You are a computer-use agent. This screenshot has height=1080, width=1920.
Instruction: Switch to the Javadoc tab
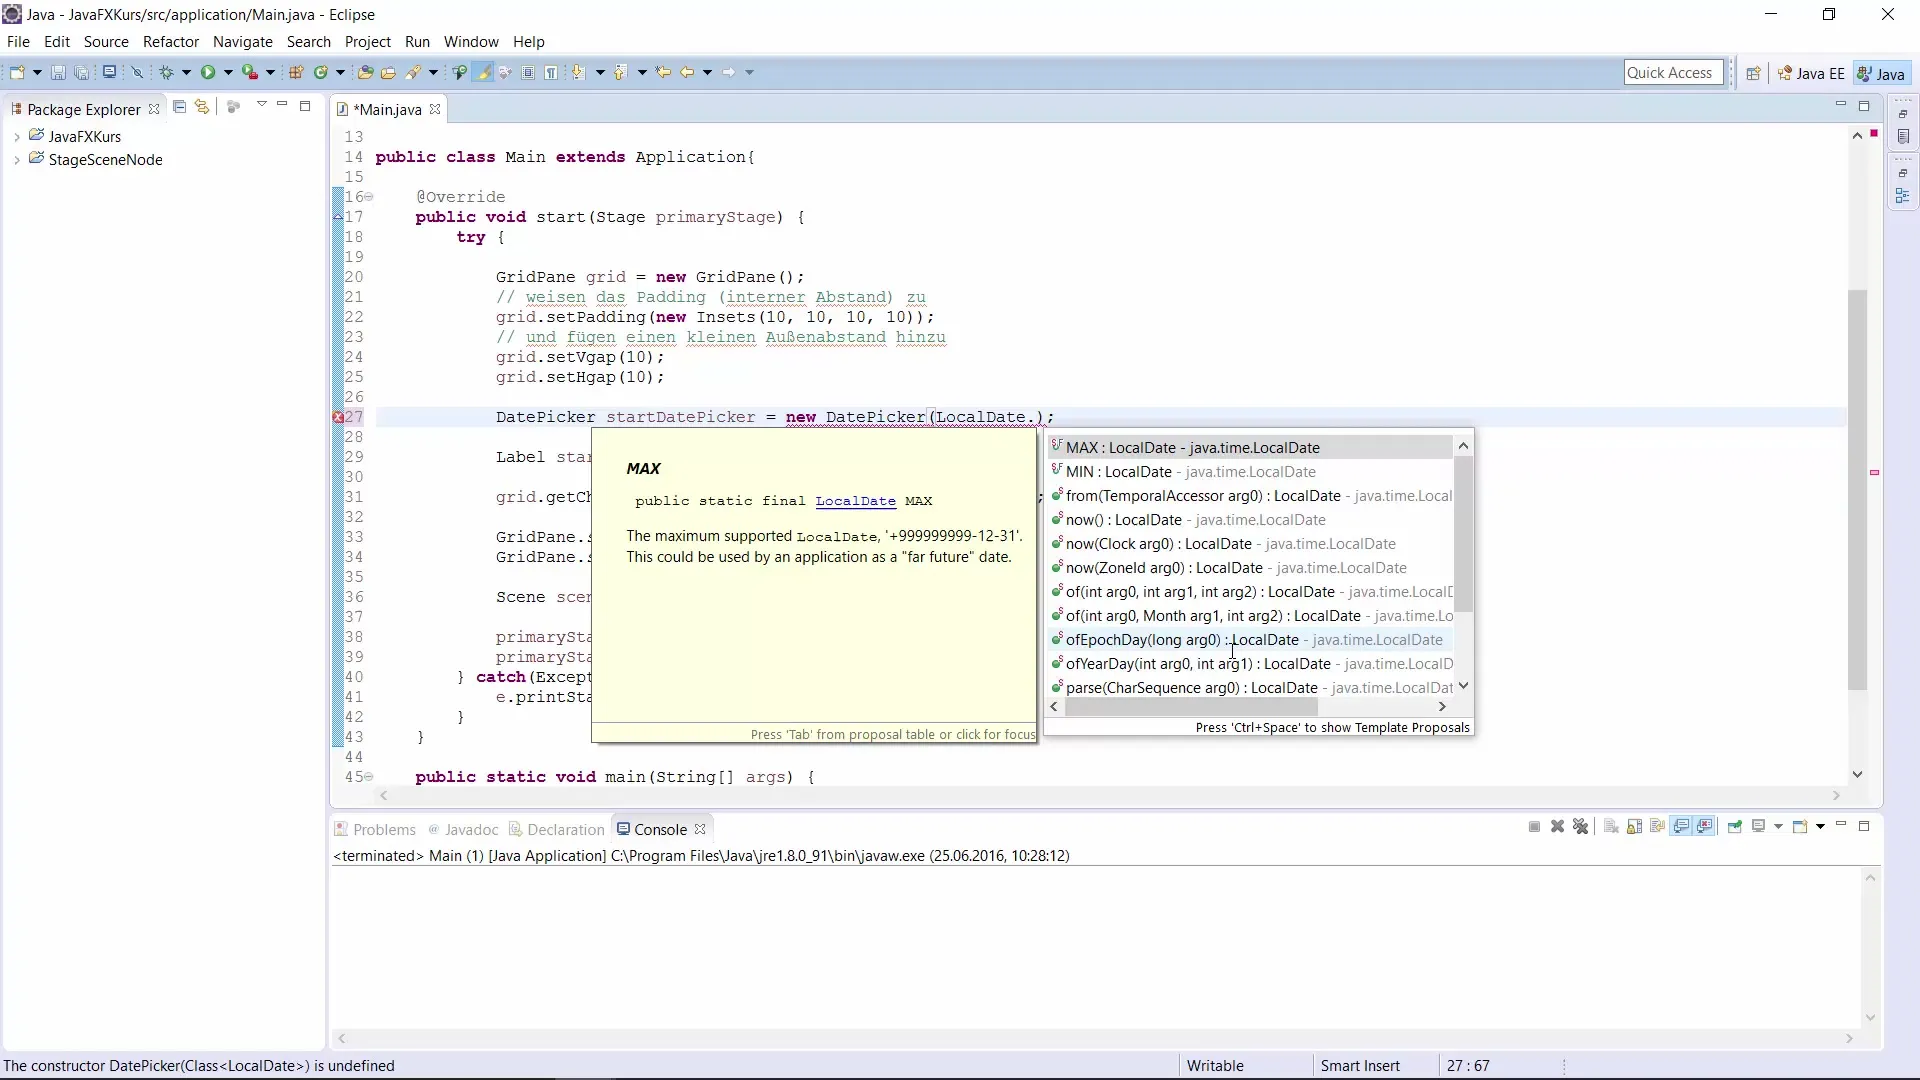(x=462, y=830)
